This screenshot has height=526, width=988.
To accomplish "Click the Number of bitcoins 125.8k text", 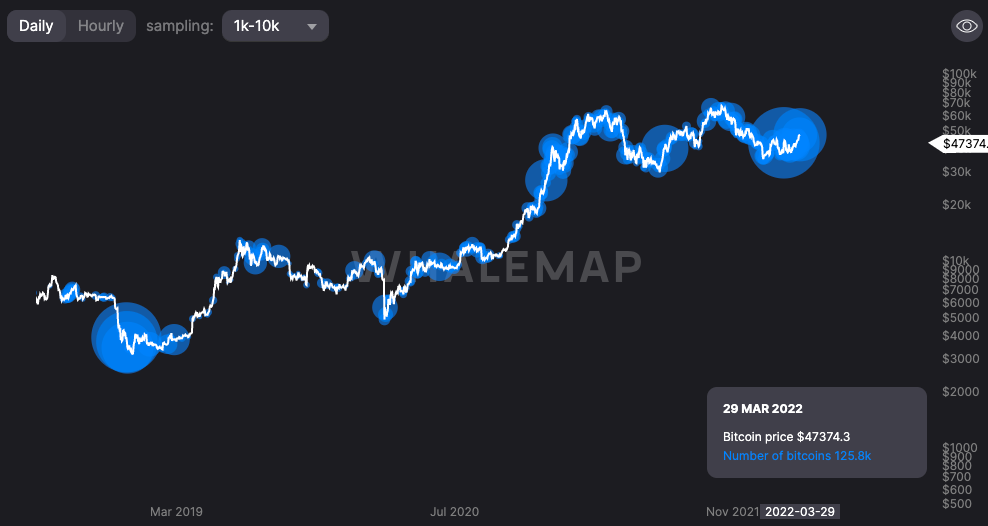I will (796, 456).
